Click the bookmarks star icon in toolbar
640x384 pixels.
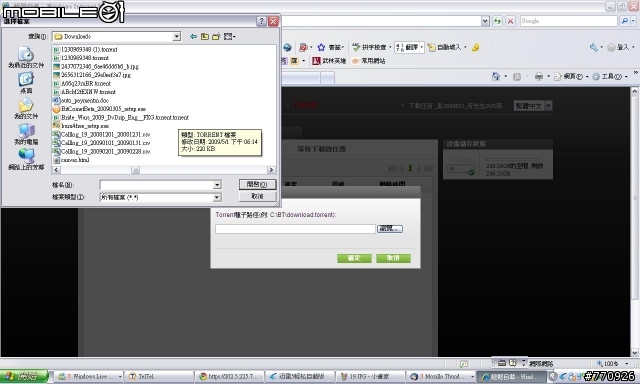[321, 47]
